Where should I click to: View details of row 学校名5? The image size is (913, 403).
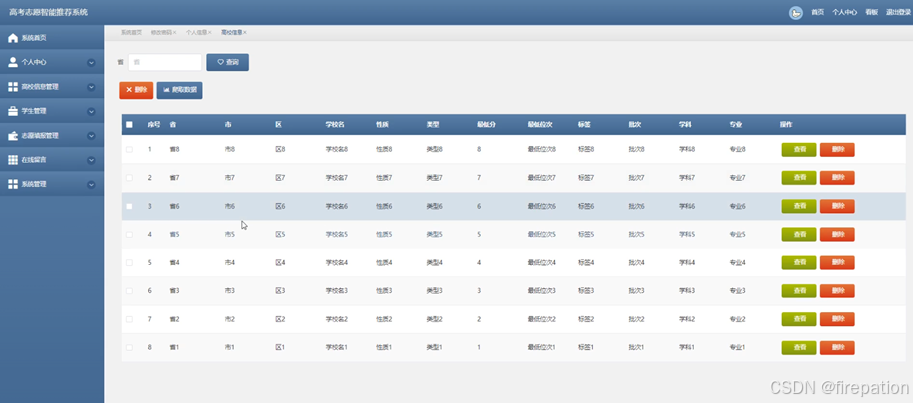pos(799,235)
